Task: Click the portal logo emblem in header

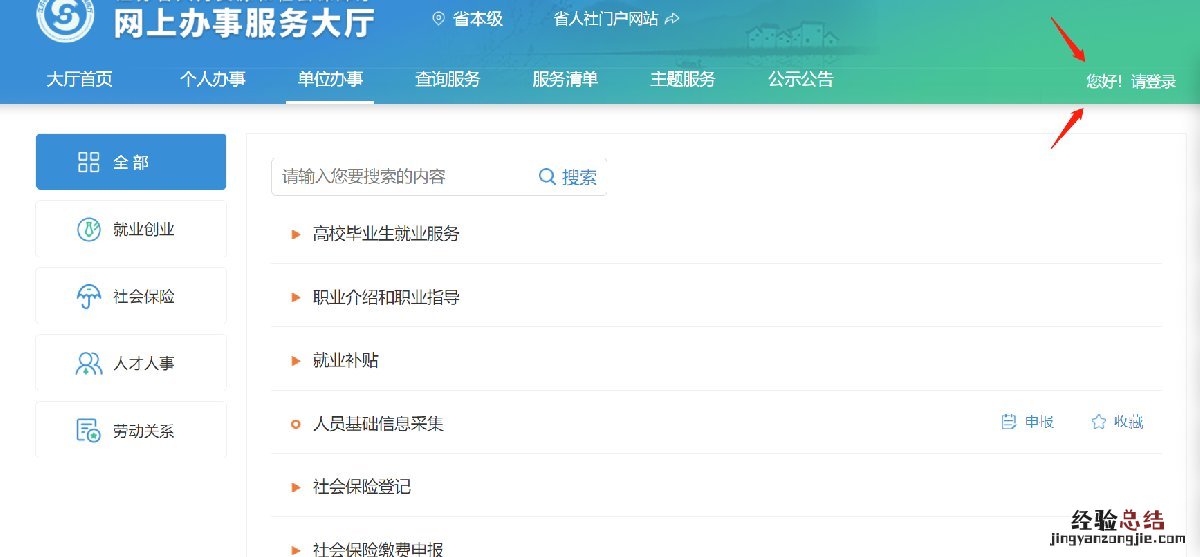Action: coord(66,16)
